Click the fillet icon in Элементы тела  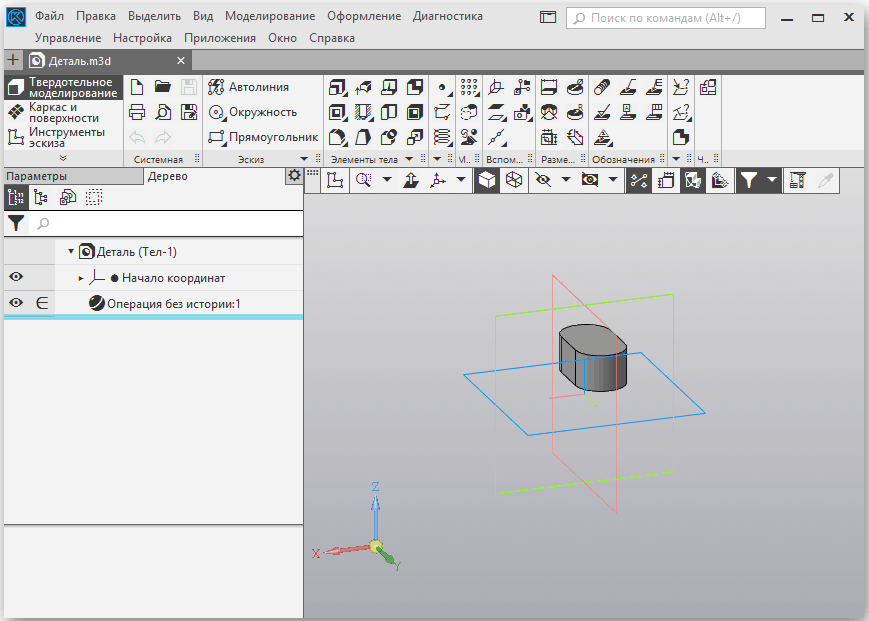point(337,137)
